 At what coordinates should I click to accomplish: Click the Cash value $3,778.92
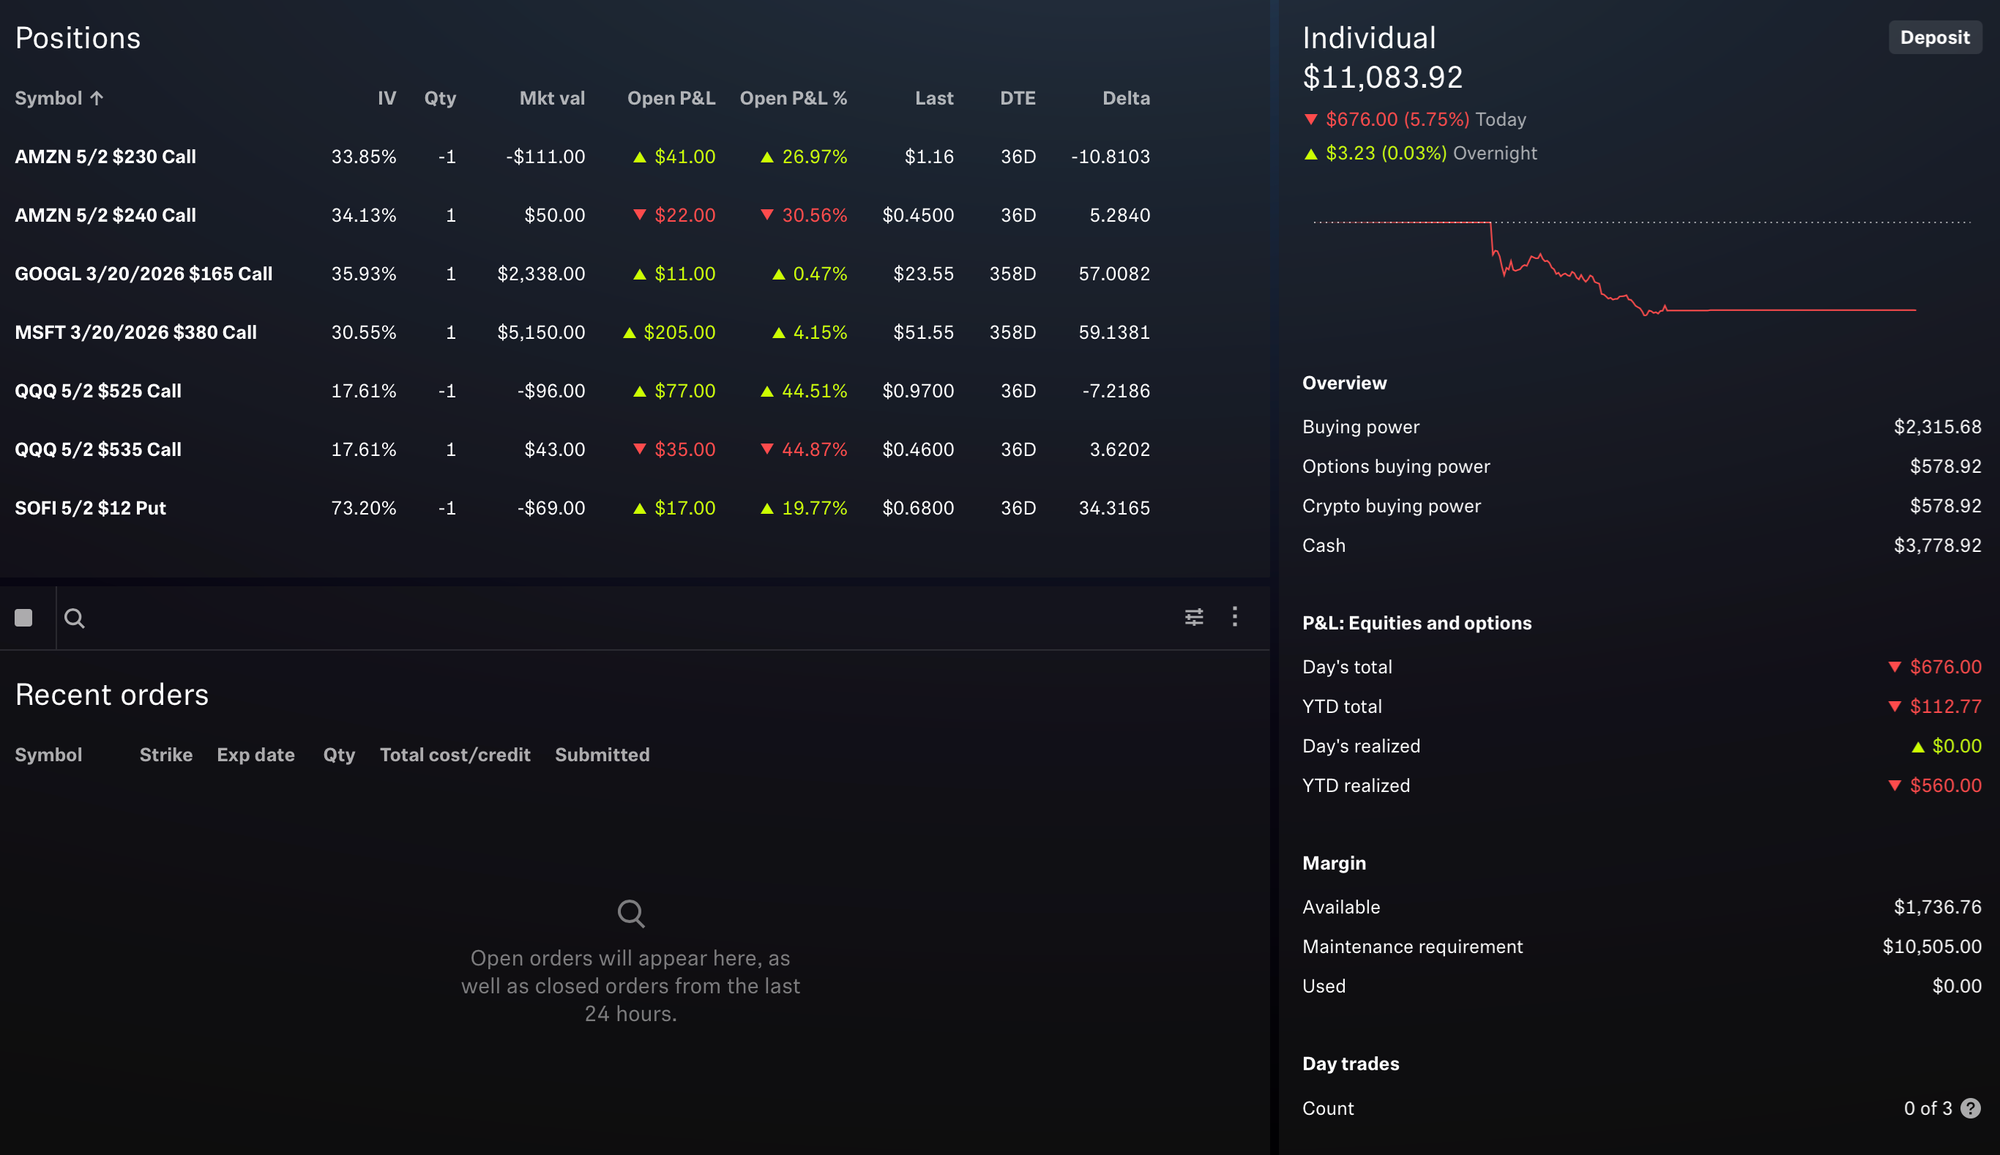(1937, 546)
